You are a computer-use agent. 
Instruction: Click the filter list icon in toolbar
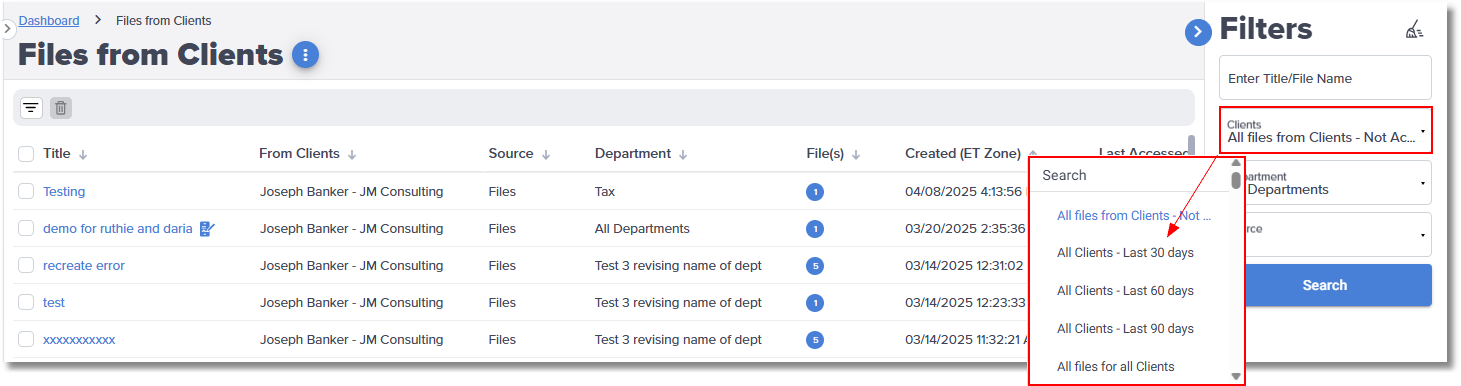coord(31,108)
